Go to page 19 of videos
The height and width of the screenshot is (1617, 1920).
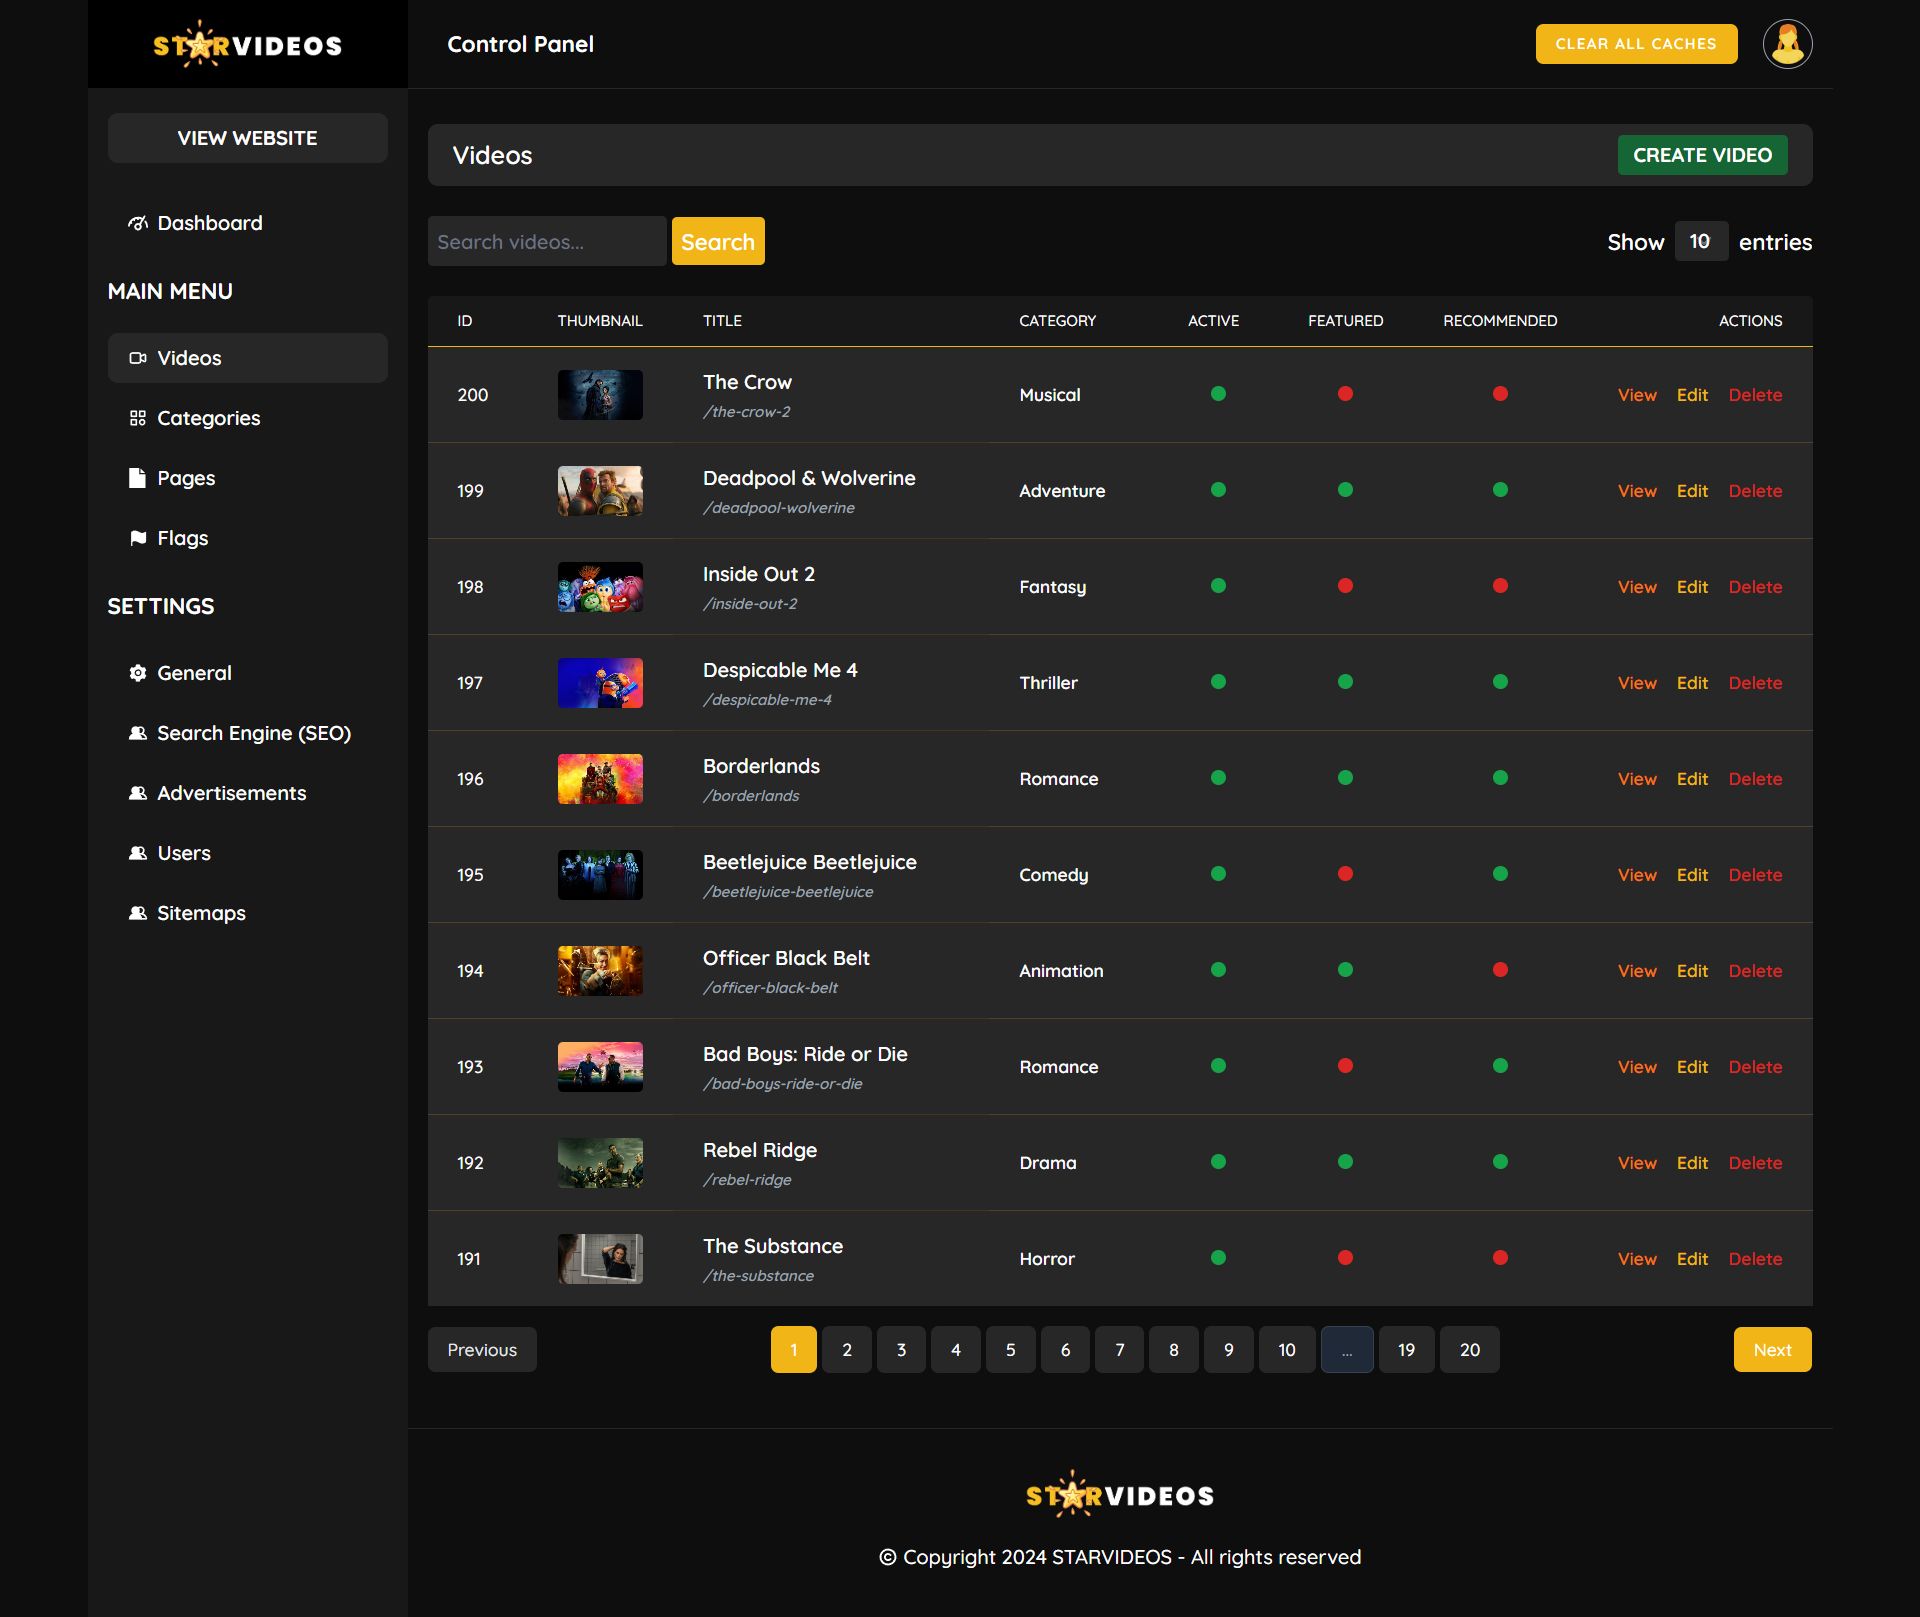click(1406, 1350)
